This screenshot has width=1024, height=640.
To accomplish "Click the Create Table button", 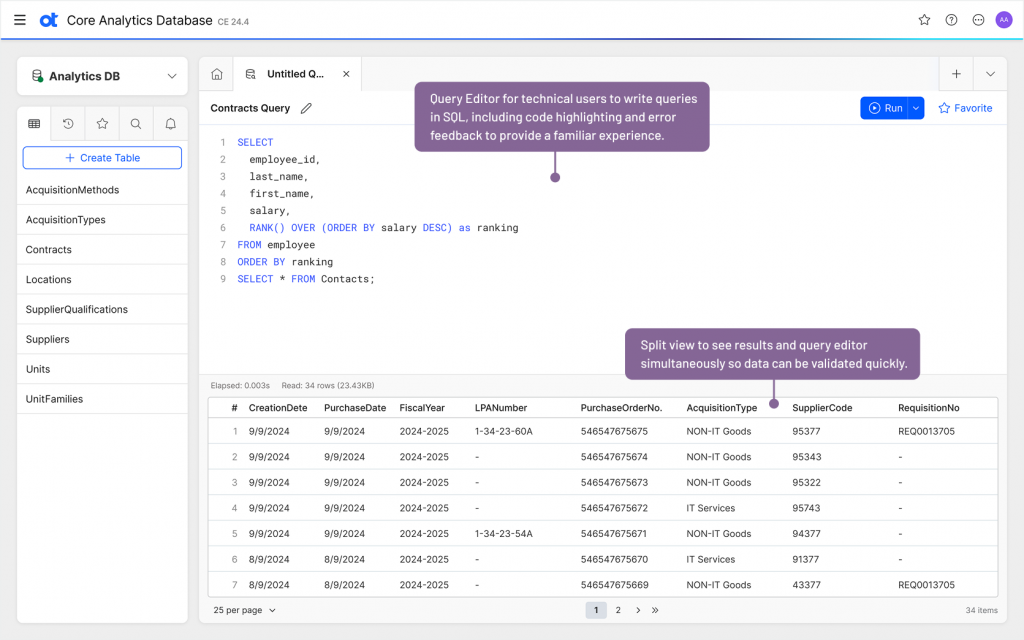I will (x=102, y=158).
